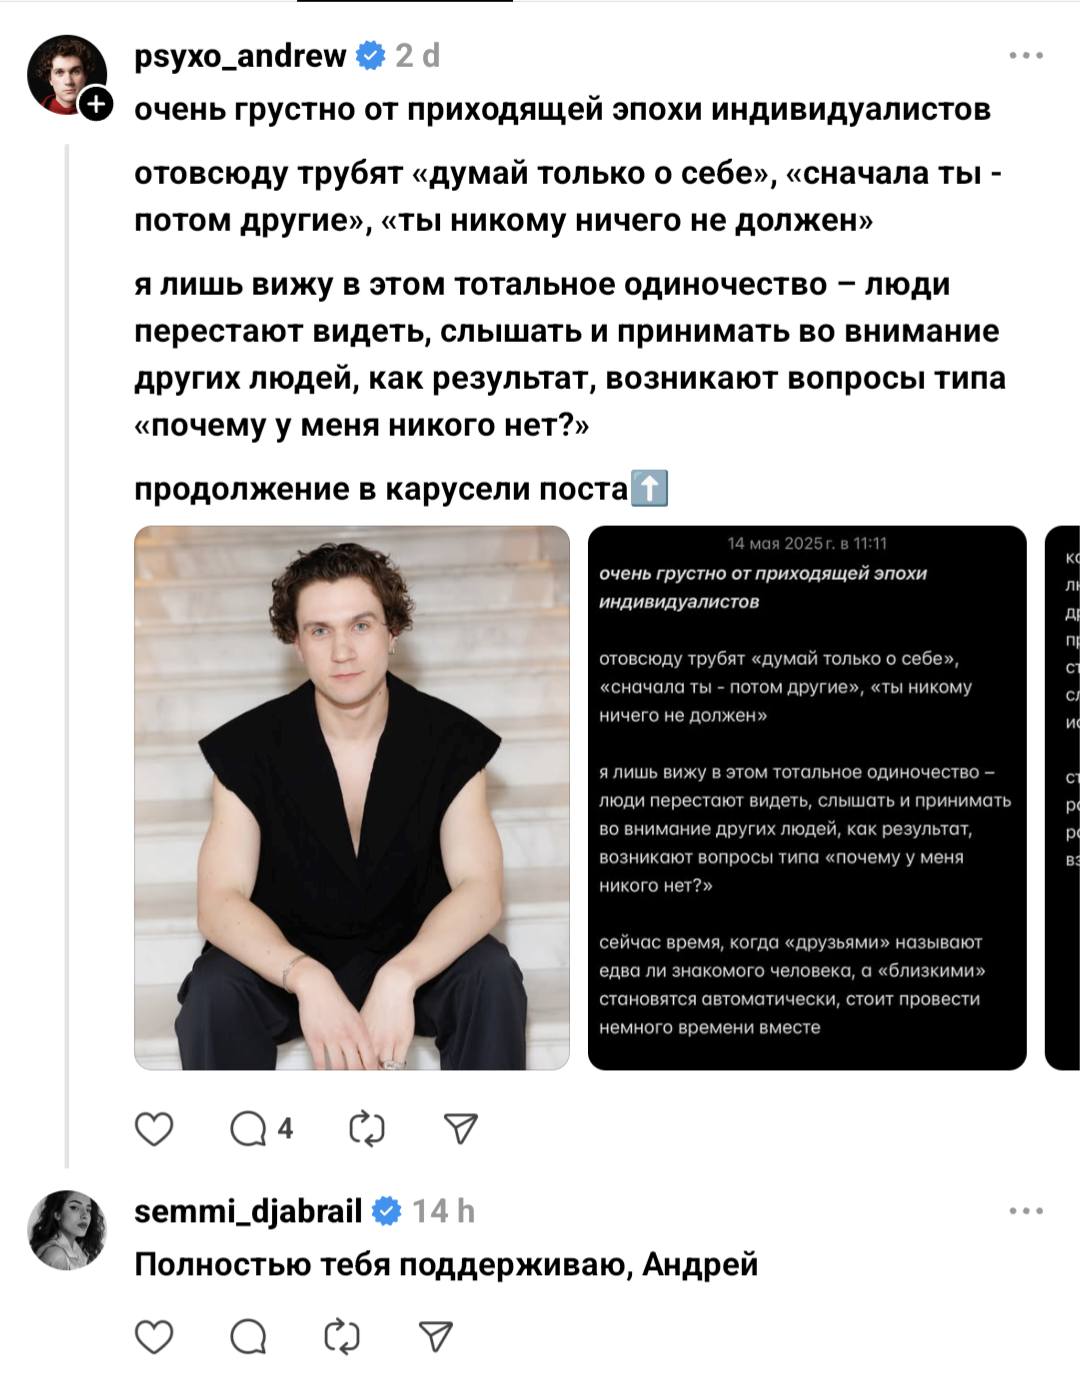1080x1377 pixels.
Task: Share semmi_djabrail's reply
Action: point(436,1337)
